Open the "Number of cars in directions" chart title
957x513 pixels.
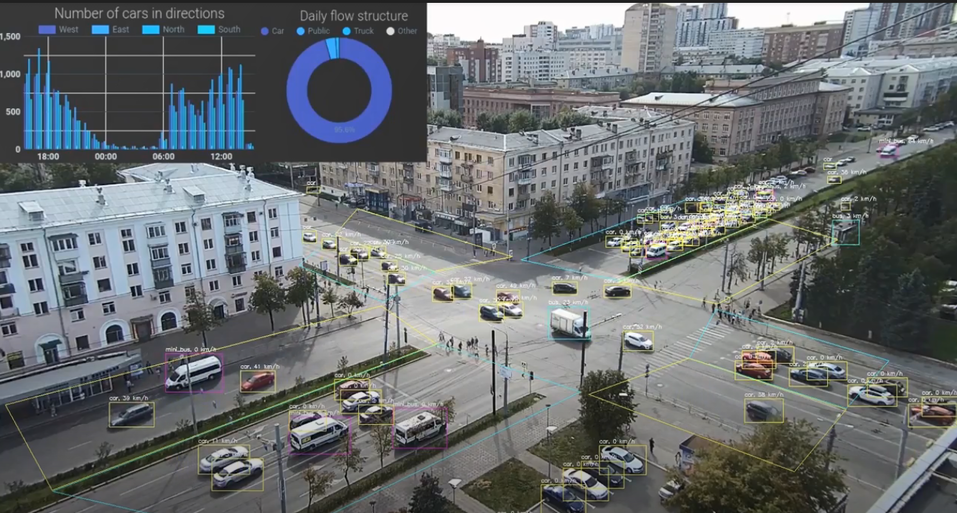tap(139, 13)
